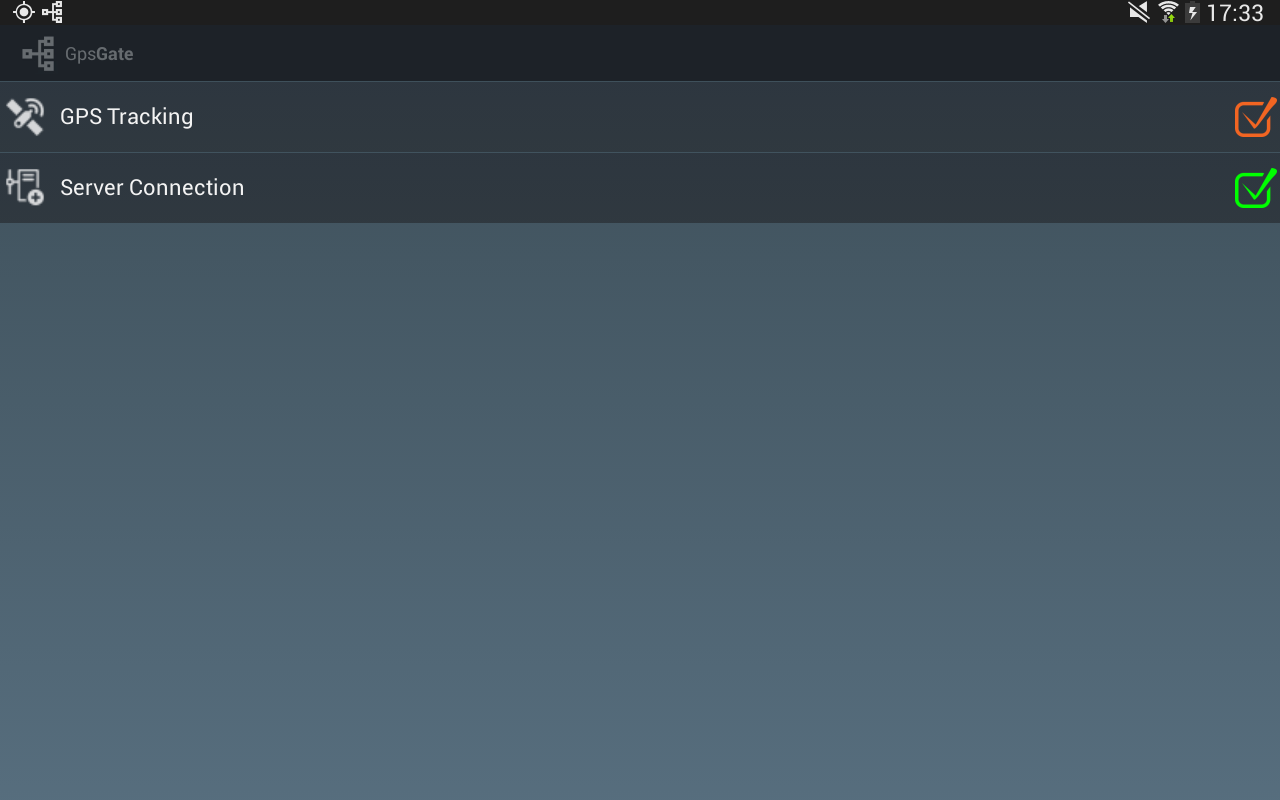This screenshot has width=1280, height=800.
Task: Click the empty gray area below the list
Action: 640,510
